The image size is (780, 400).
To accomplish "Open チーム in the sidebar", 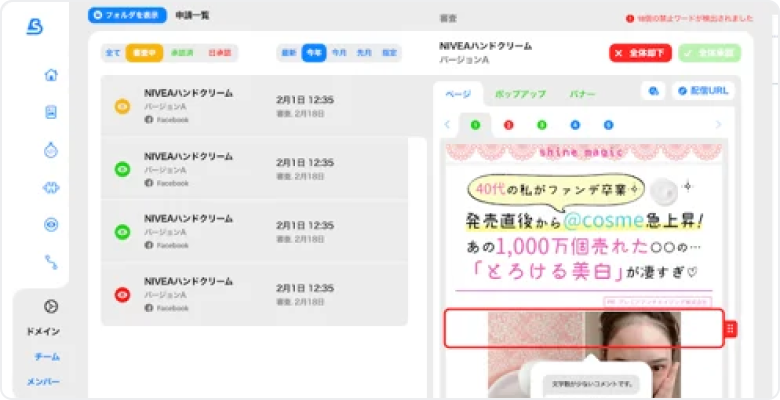I will point(47,357).
